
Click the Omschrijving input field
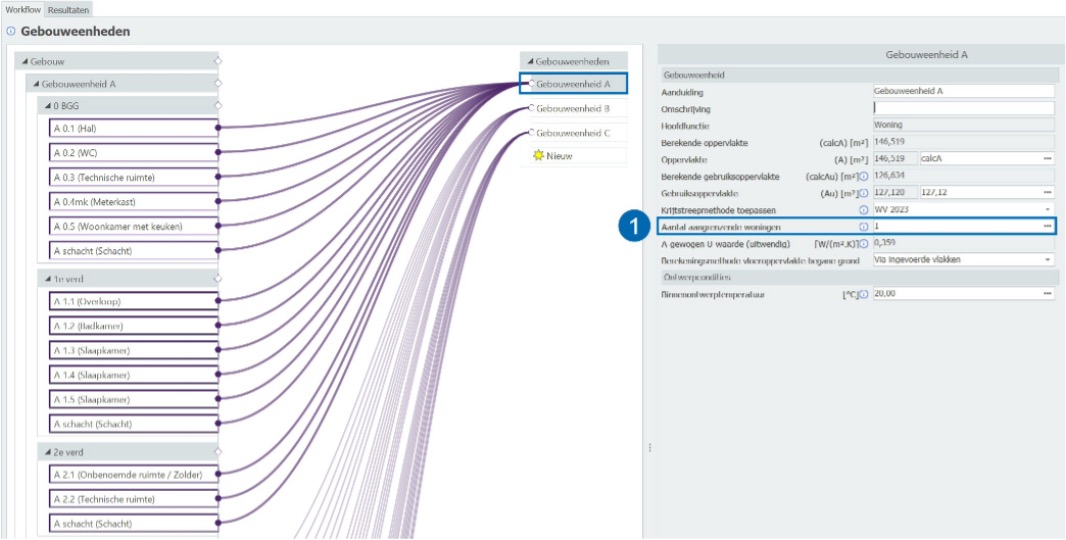963,108
